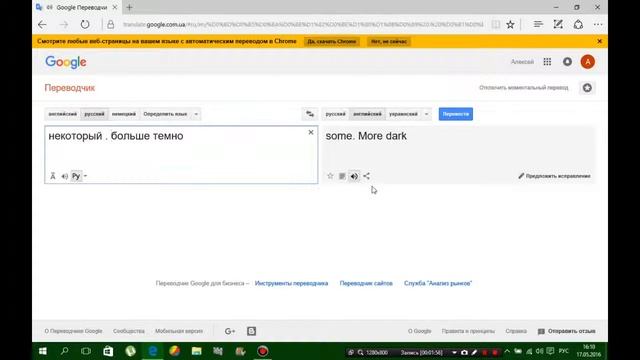This screenshot has width=640, height=360.
Task: Open the Phrasebook star button
Action: [587, 88]
